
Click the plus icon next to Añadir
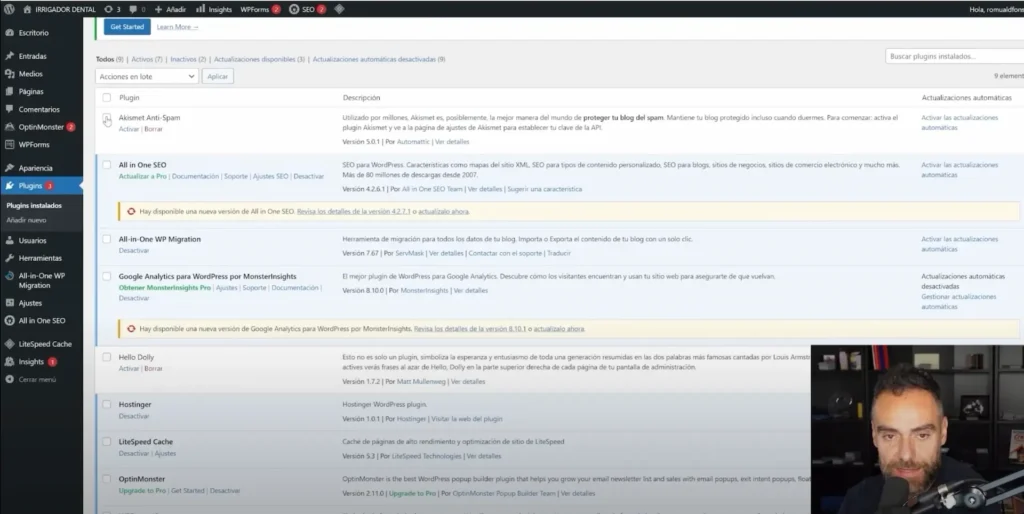pos(159,9)
